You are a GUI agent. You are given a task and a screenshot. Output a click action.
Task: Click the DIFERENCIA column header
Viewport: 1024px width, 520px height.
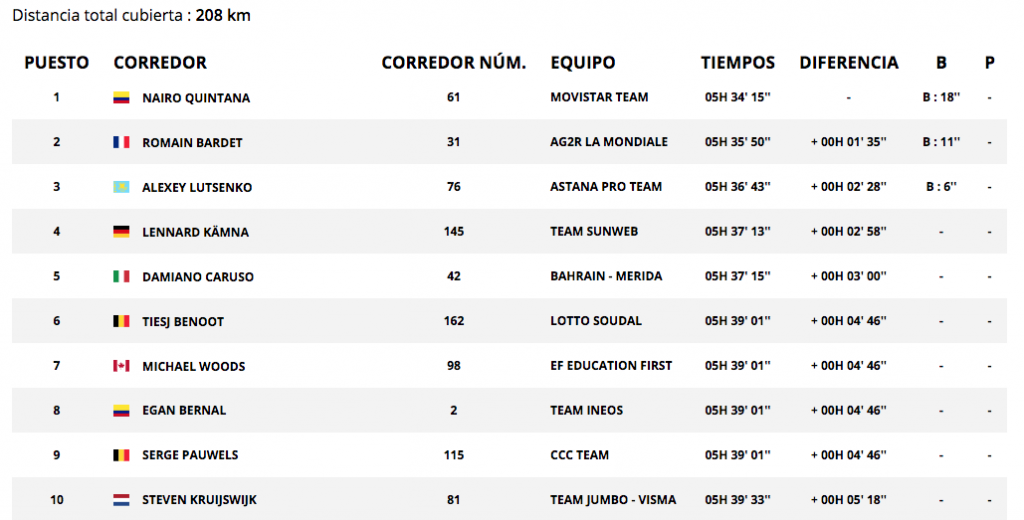[x=849, y=63]
